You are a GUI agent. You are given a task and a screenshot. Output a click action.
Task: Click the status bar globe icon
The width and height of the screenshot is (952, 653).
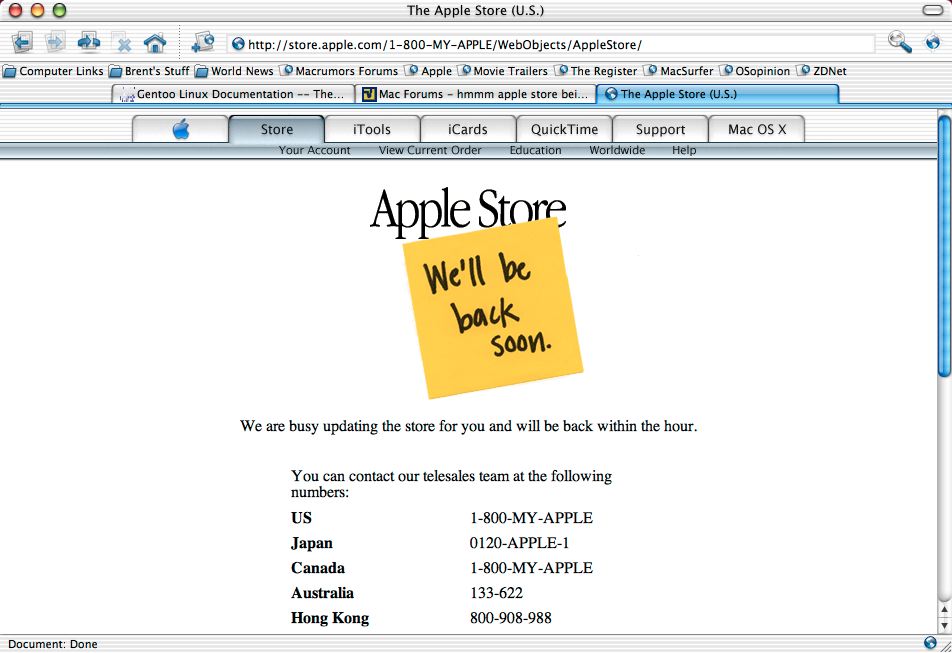coord(930,643)
